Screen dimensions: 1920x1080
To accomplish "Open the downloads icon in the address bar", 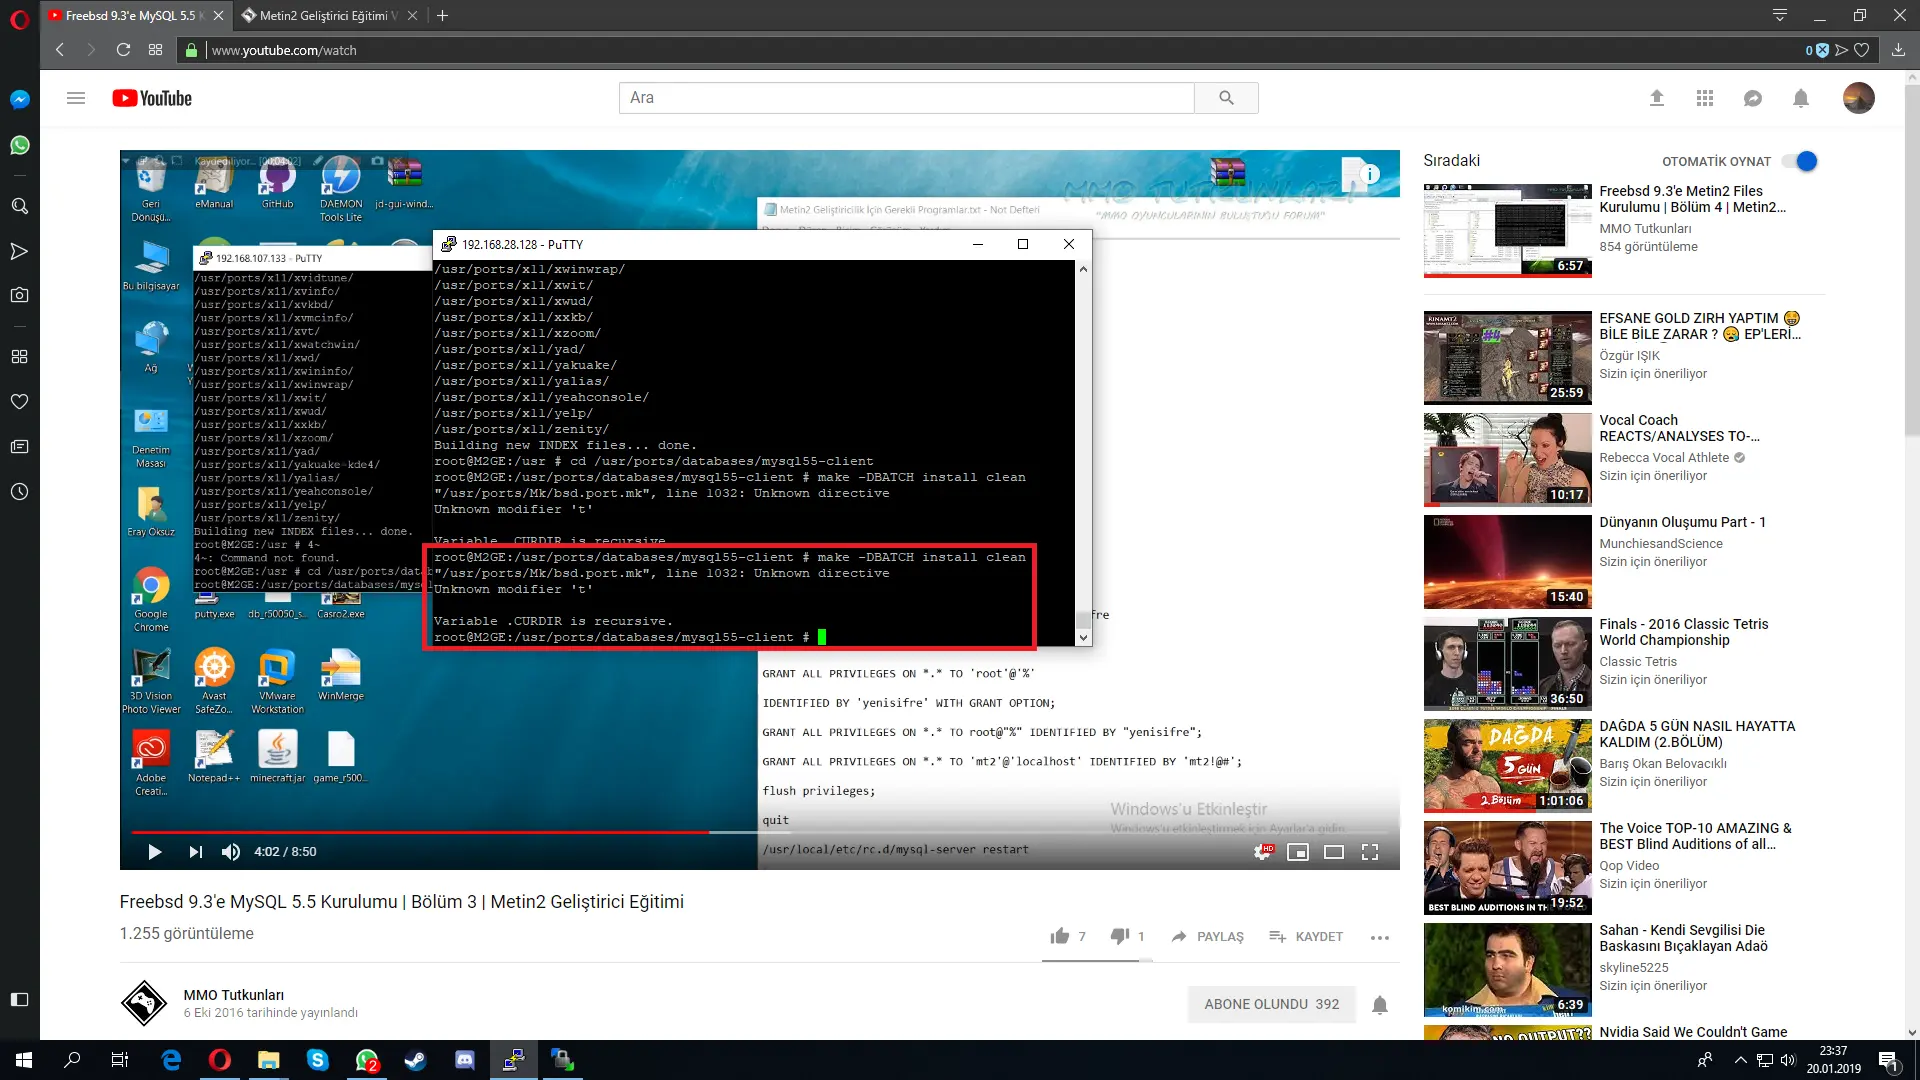I will point(1898,50).
